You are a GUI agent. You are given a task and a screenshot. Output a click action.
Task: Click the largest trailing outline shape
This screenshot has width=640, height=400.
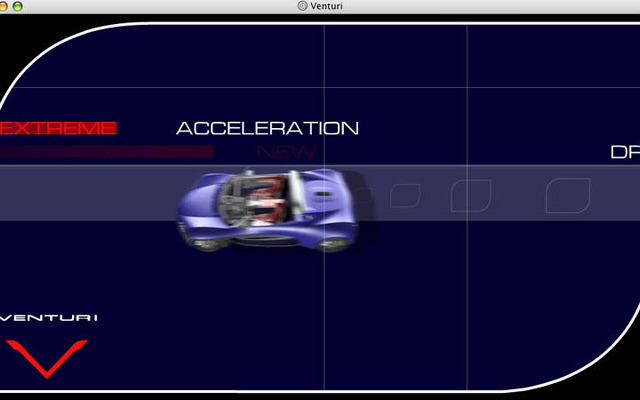(568, 196)
